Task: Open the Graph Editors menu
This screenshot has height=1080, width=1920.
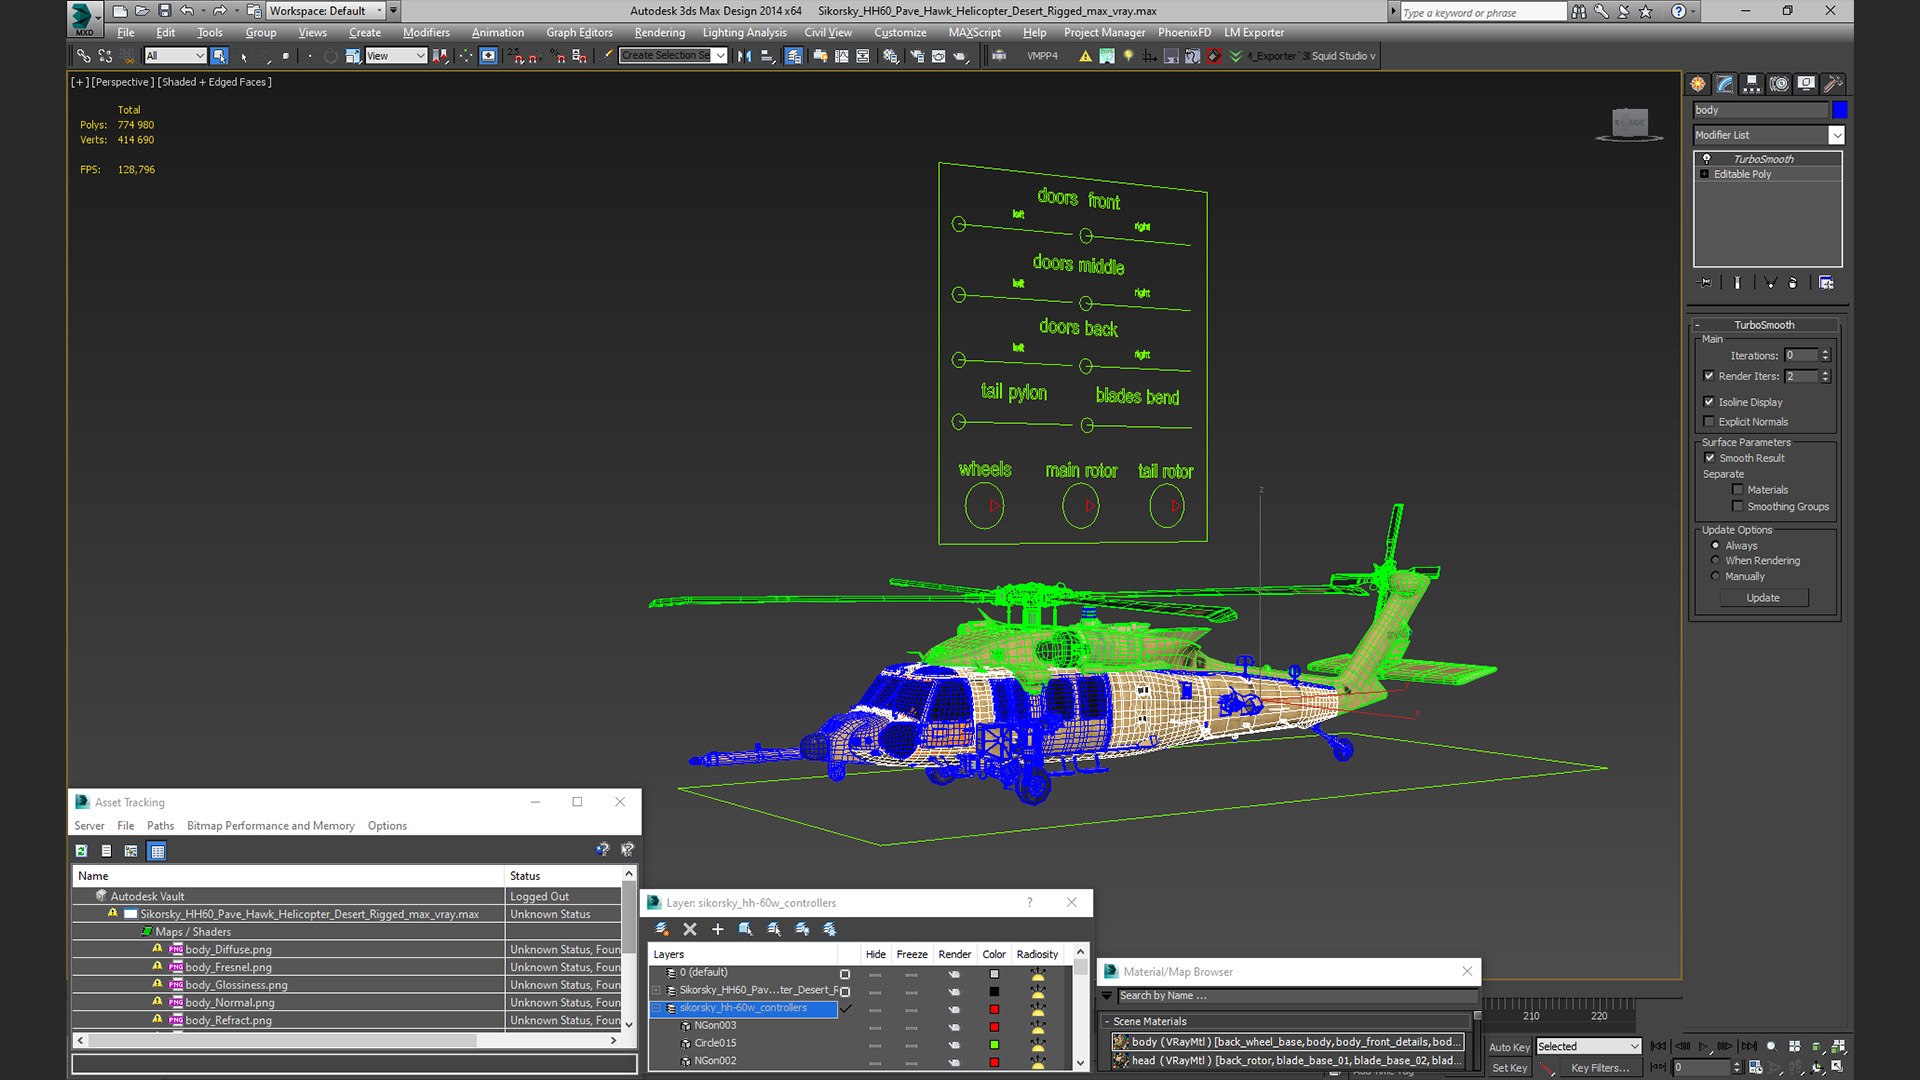Action: coord(579,33)
